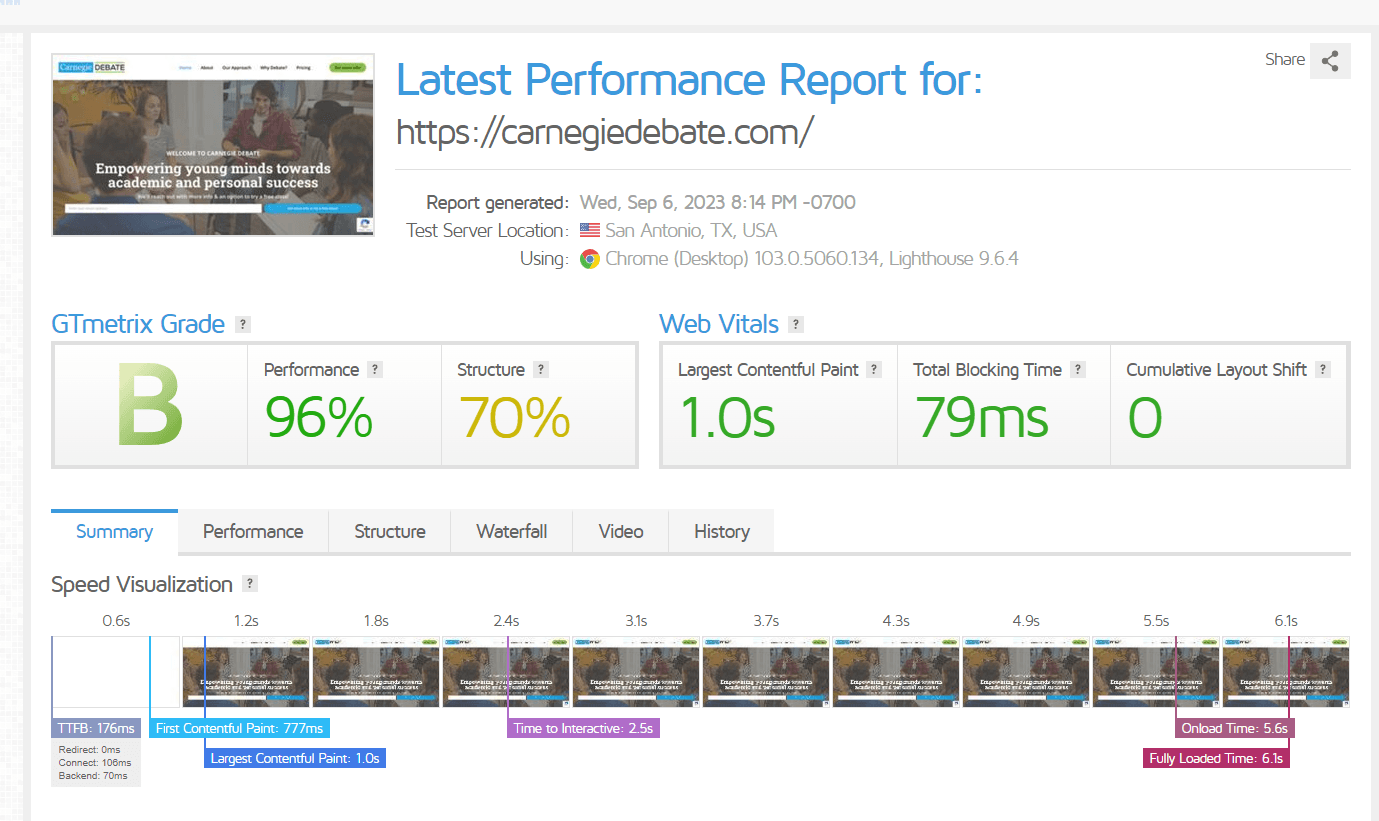The image size is (1379, 821).
Task: Click the 5.5s filmstrip frame
Action: click(x=1156, y=672)
